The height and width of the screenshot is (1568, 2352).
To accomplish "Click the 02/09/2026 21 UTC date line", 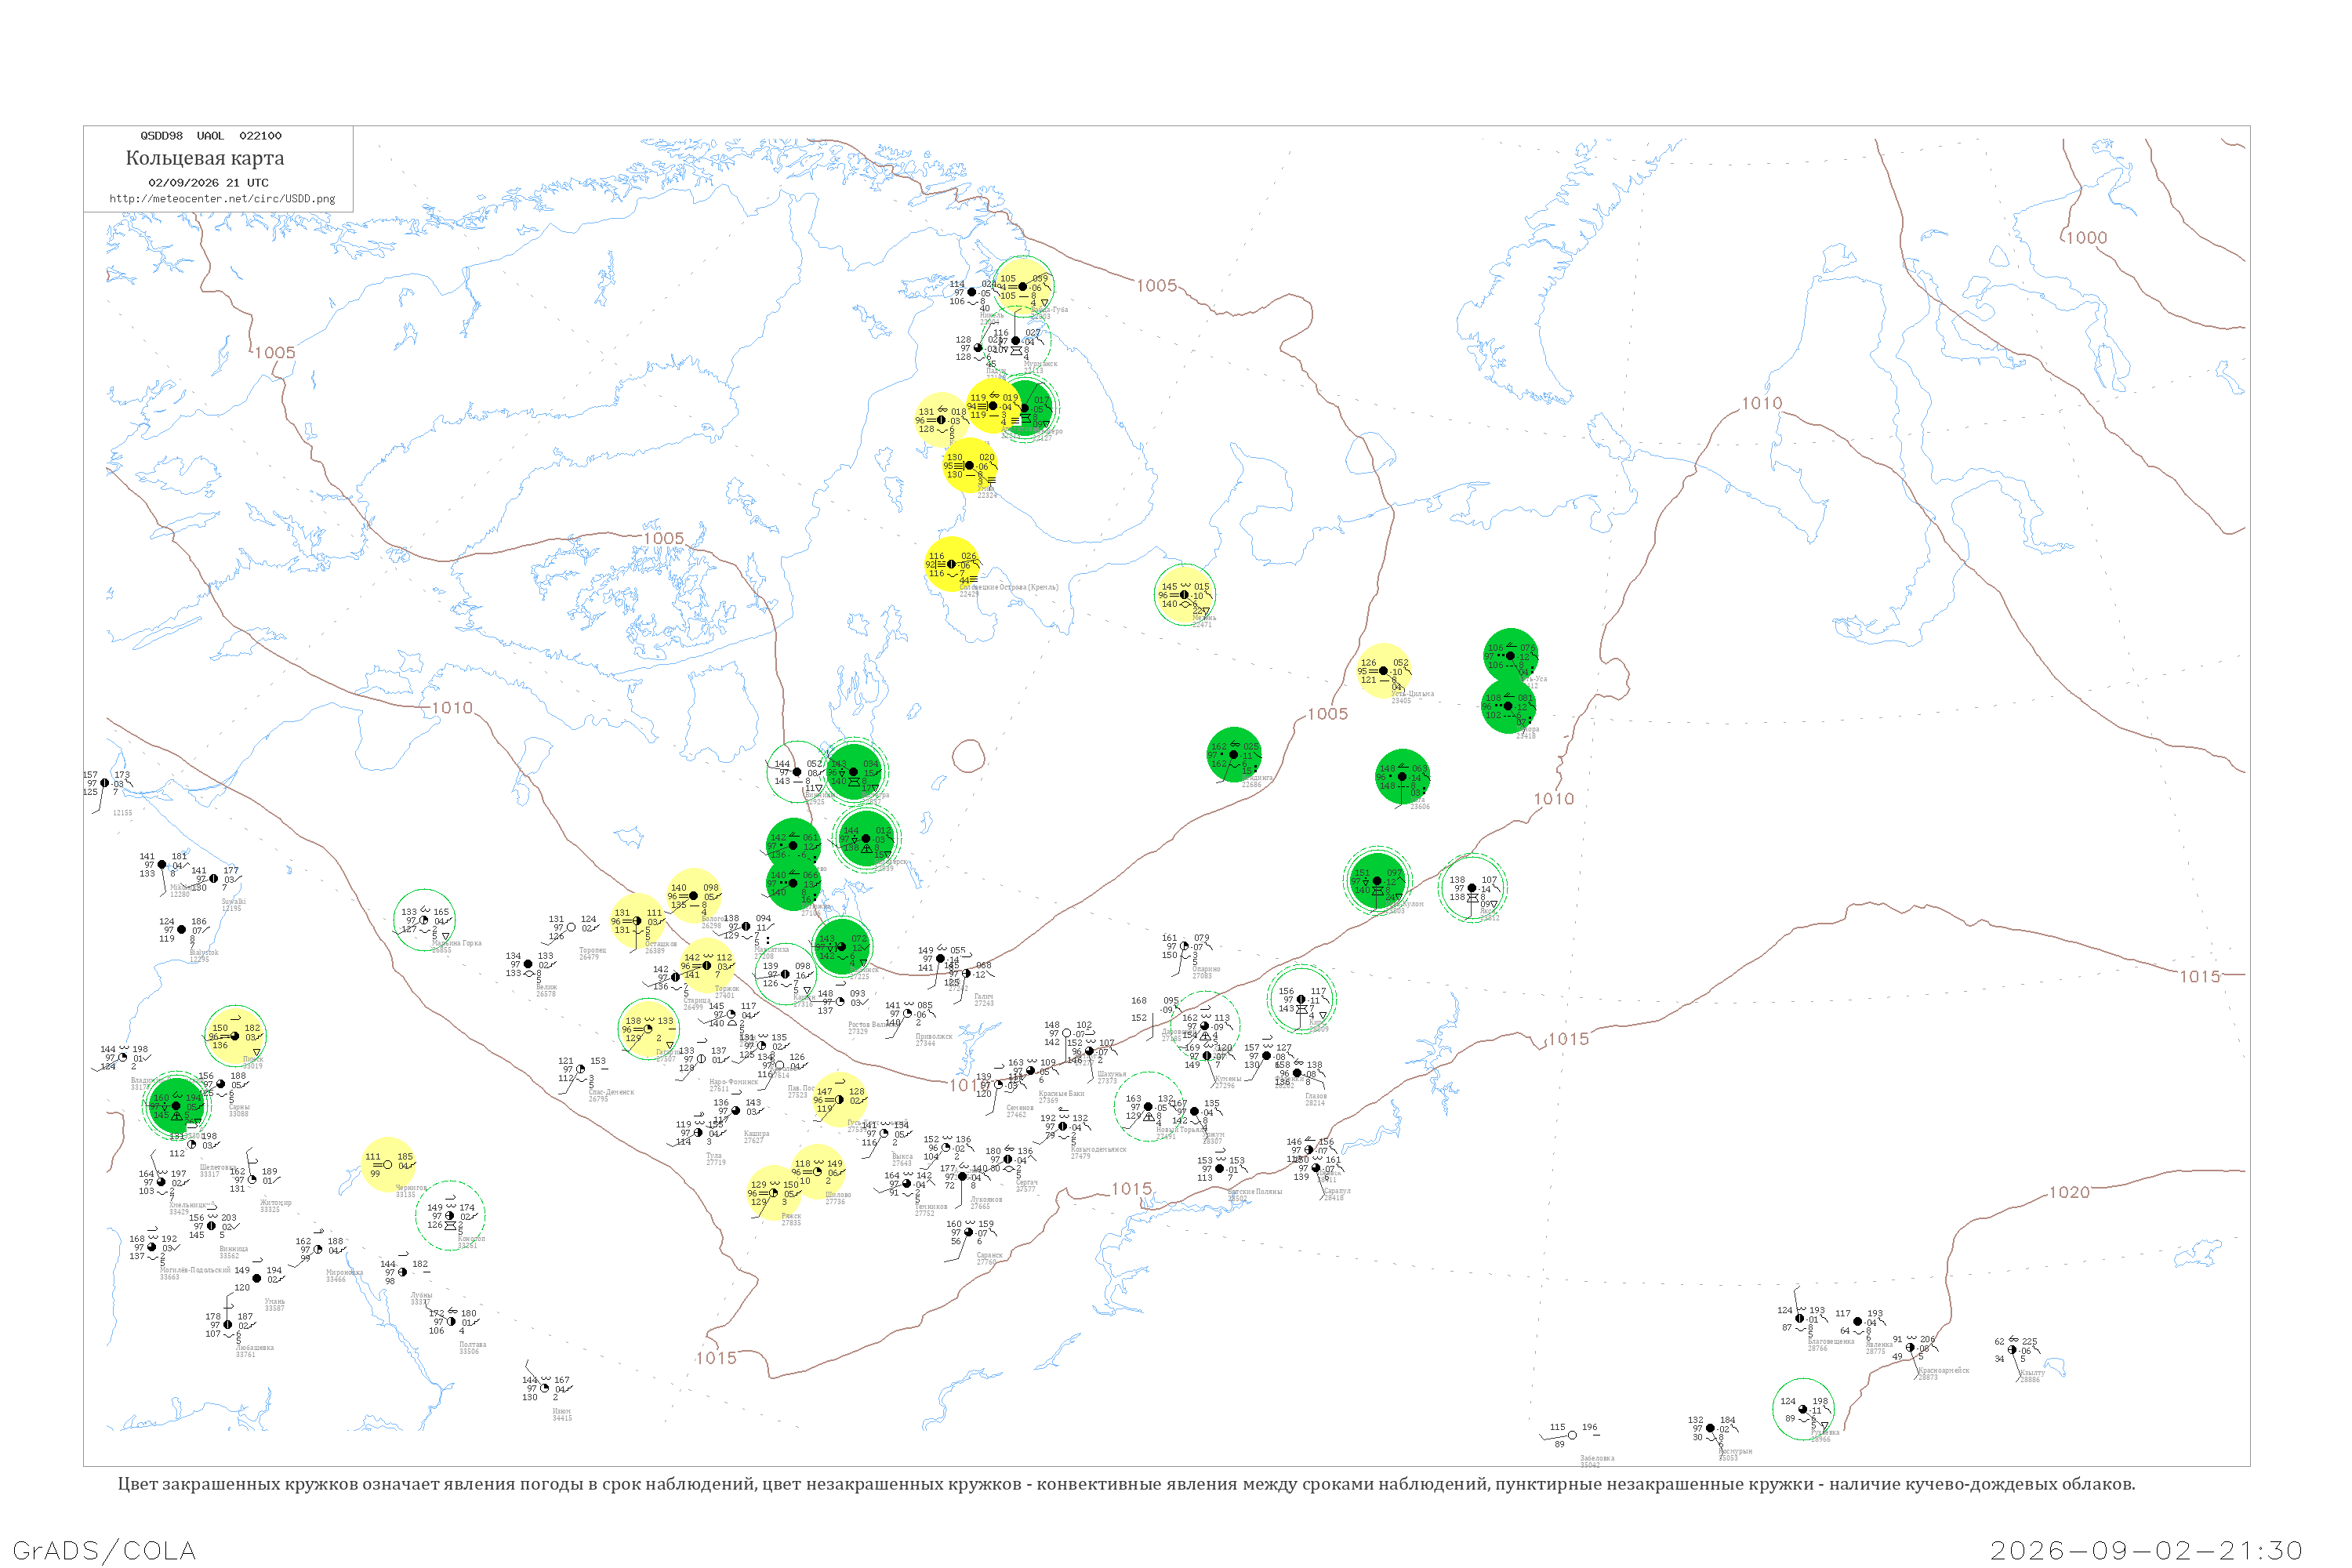I will [208, 183].
